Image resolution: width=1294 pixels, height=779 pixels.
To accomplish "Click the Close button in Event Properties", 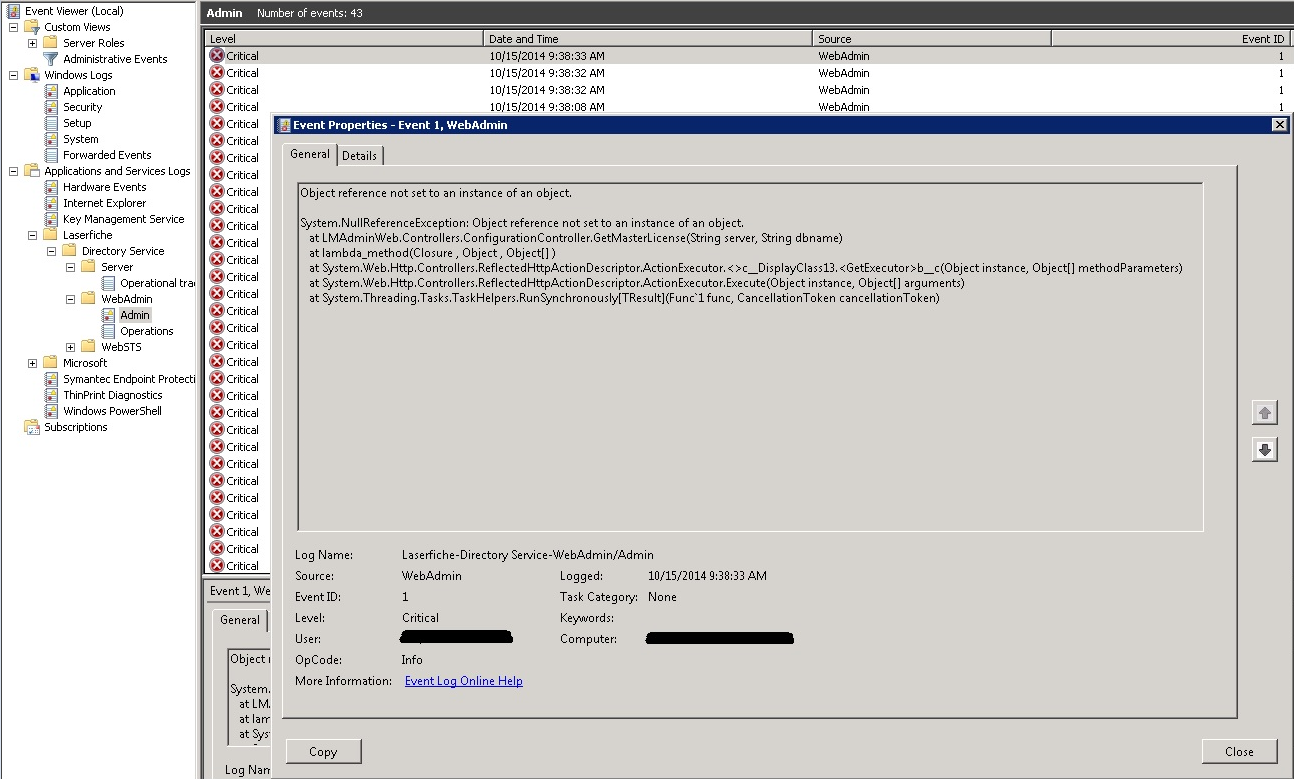I will 1239,752.
